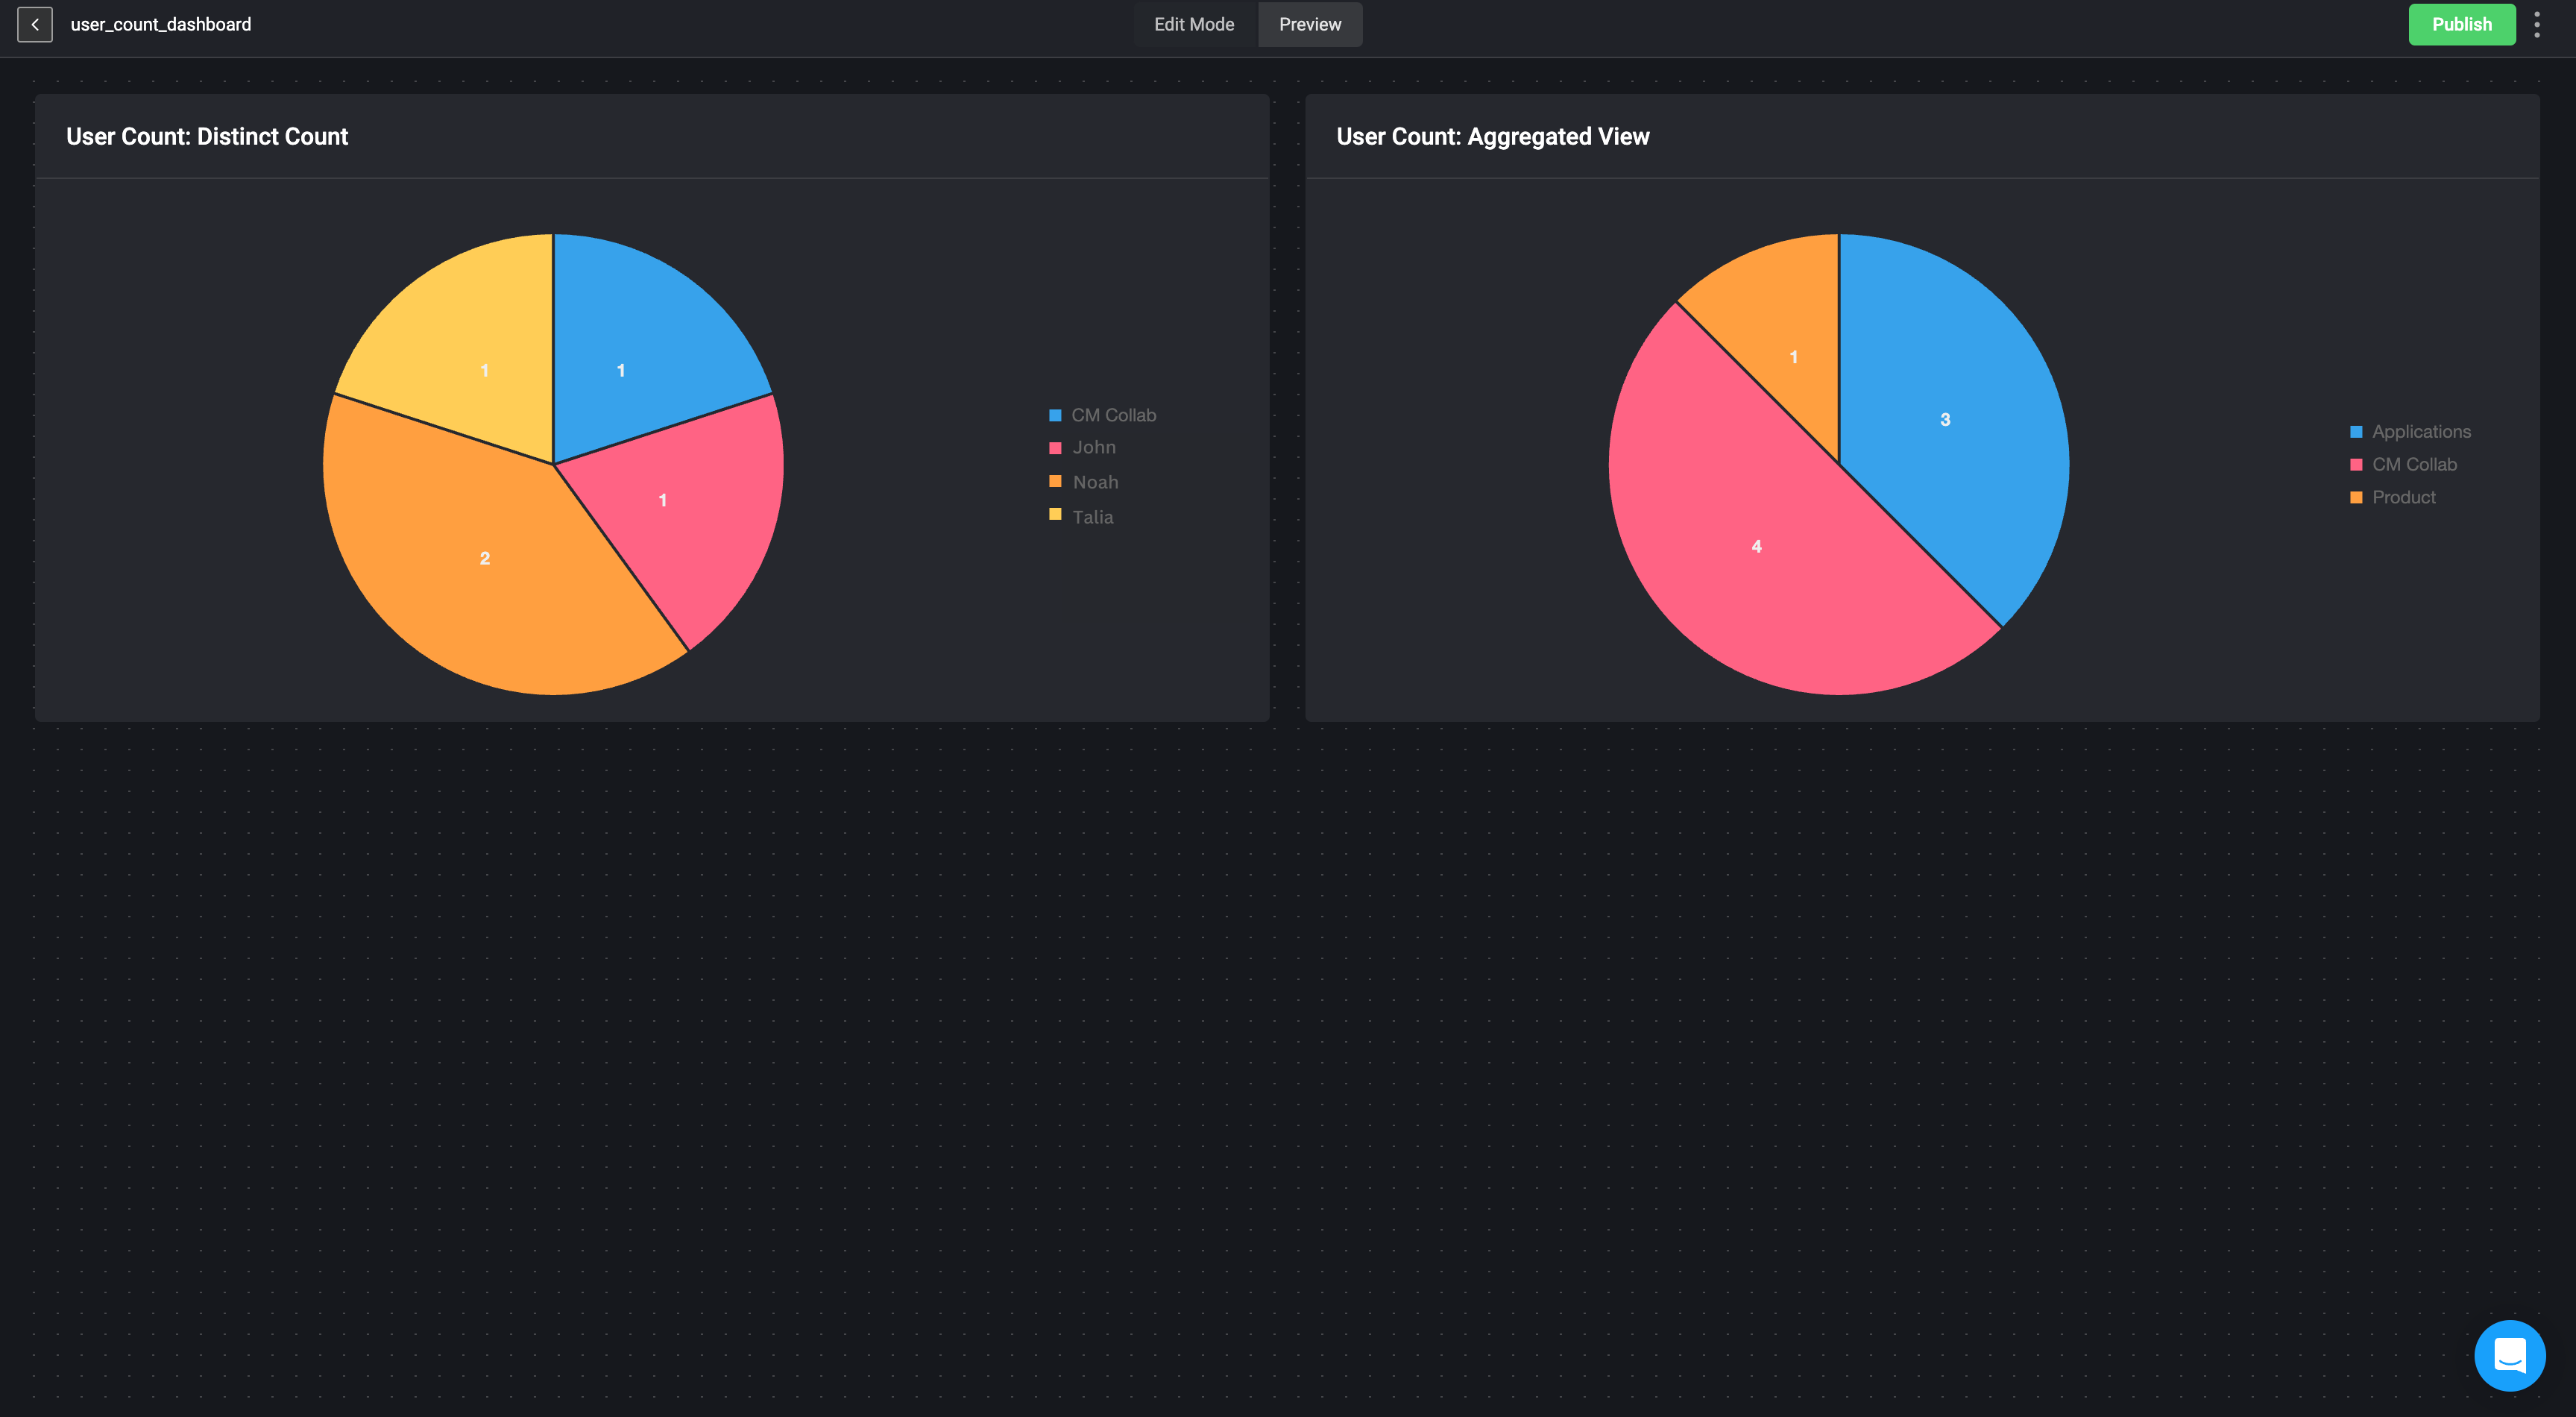This screenshot has height=1417, width=2576.
Task: Toggle Applications legend entry
Action: [x=2420, y=431]
